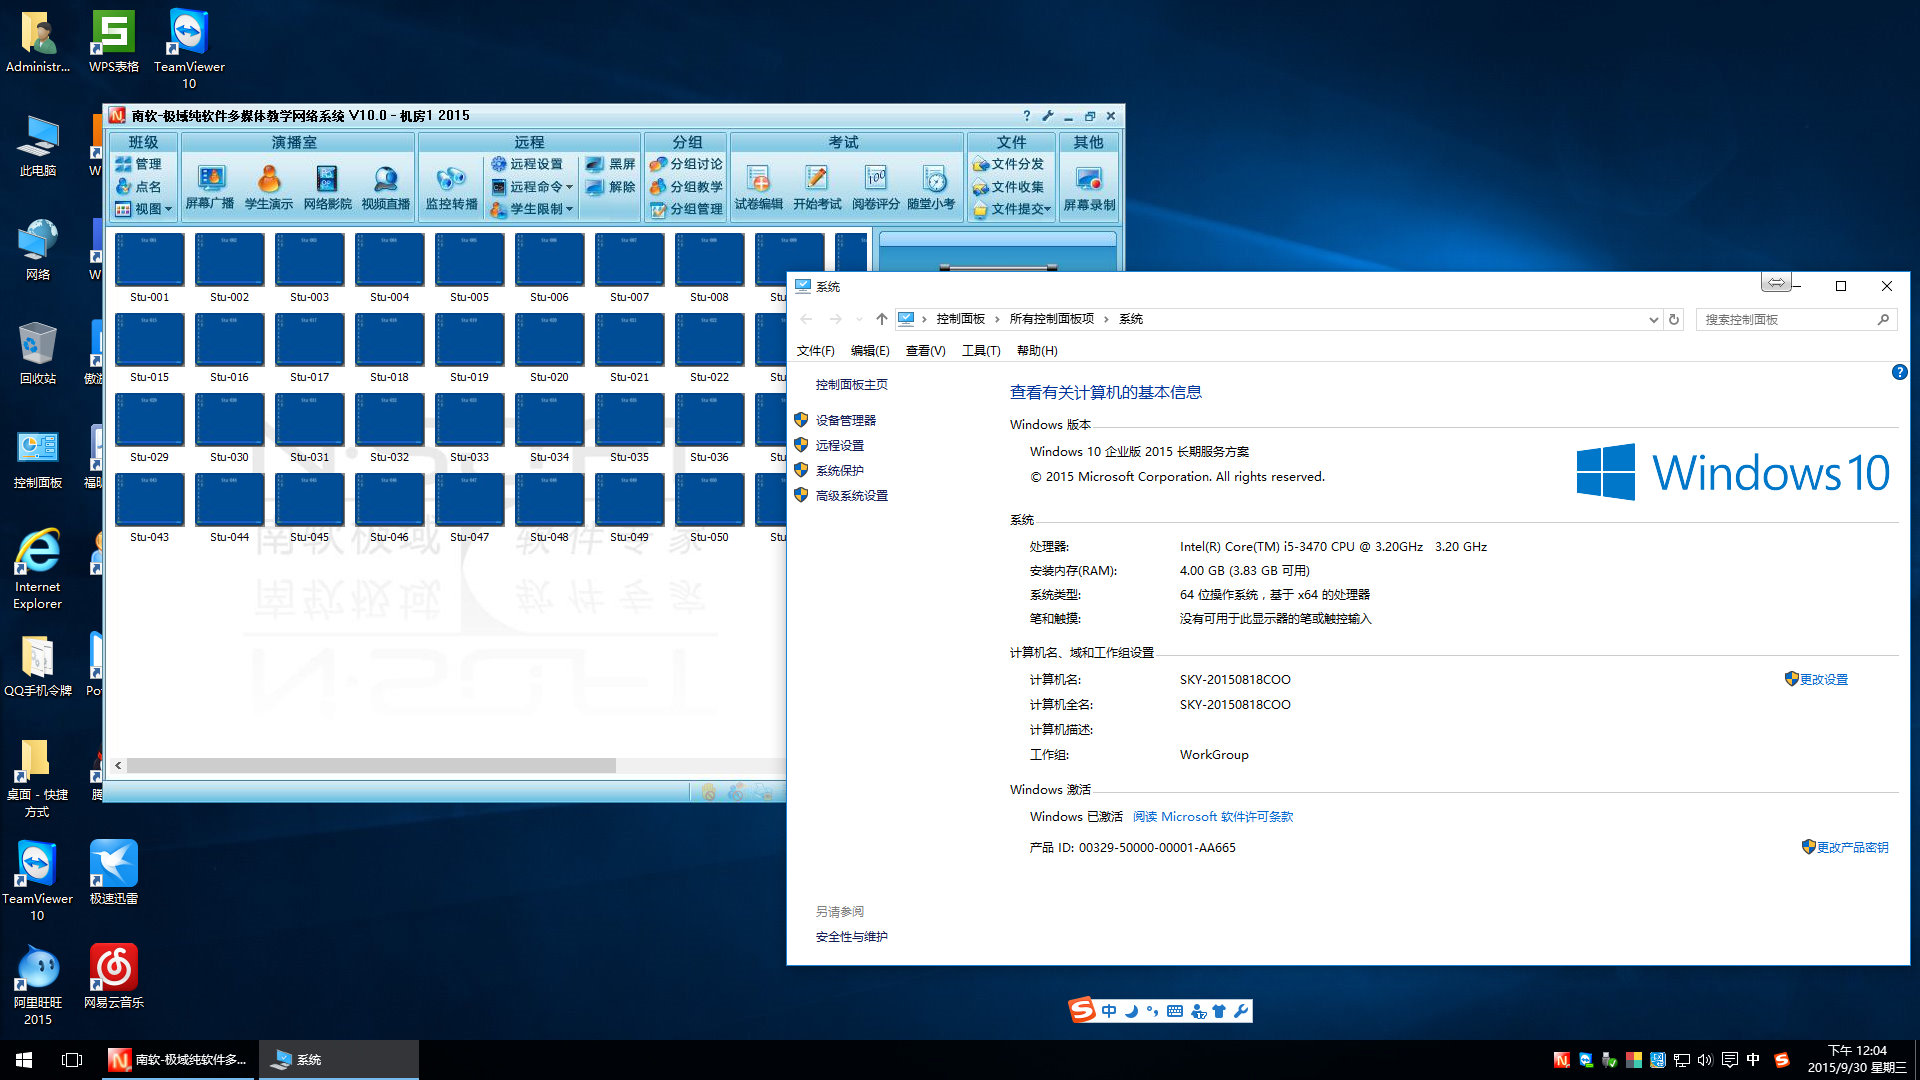Expand the 视图 view dropdown

(145, 209)
